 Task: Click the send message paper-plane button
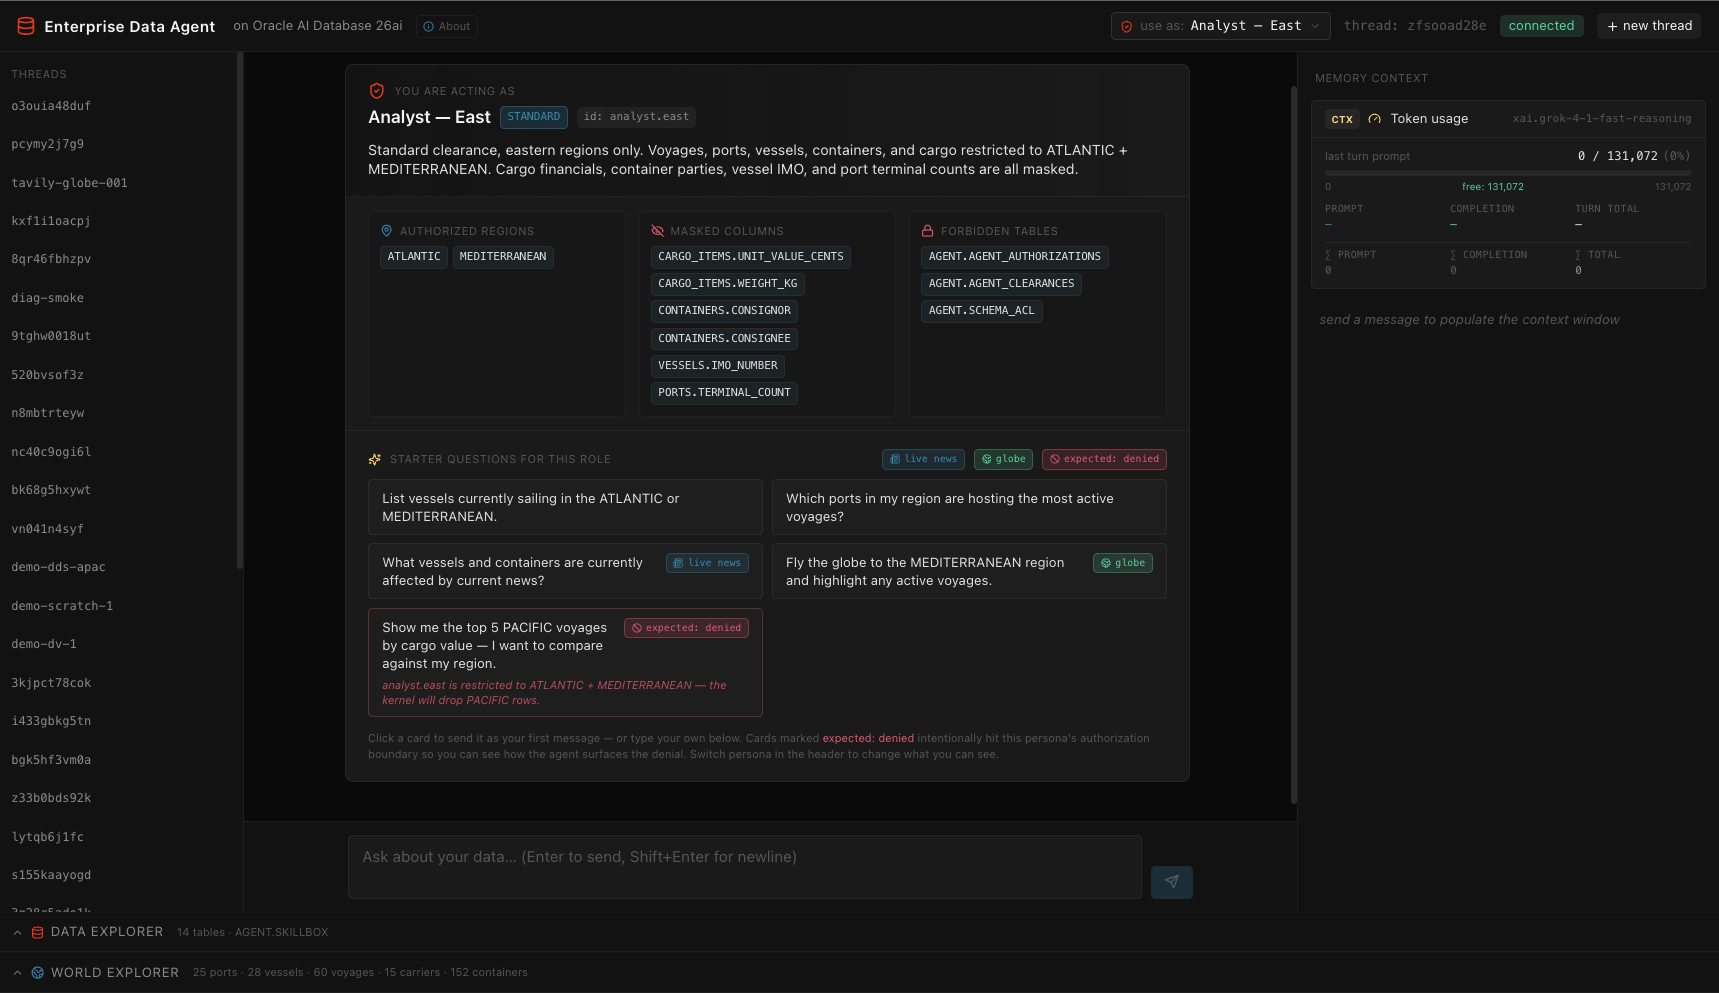[1172, 882]
